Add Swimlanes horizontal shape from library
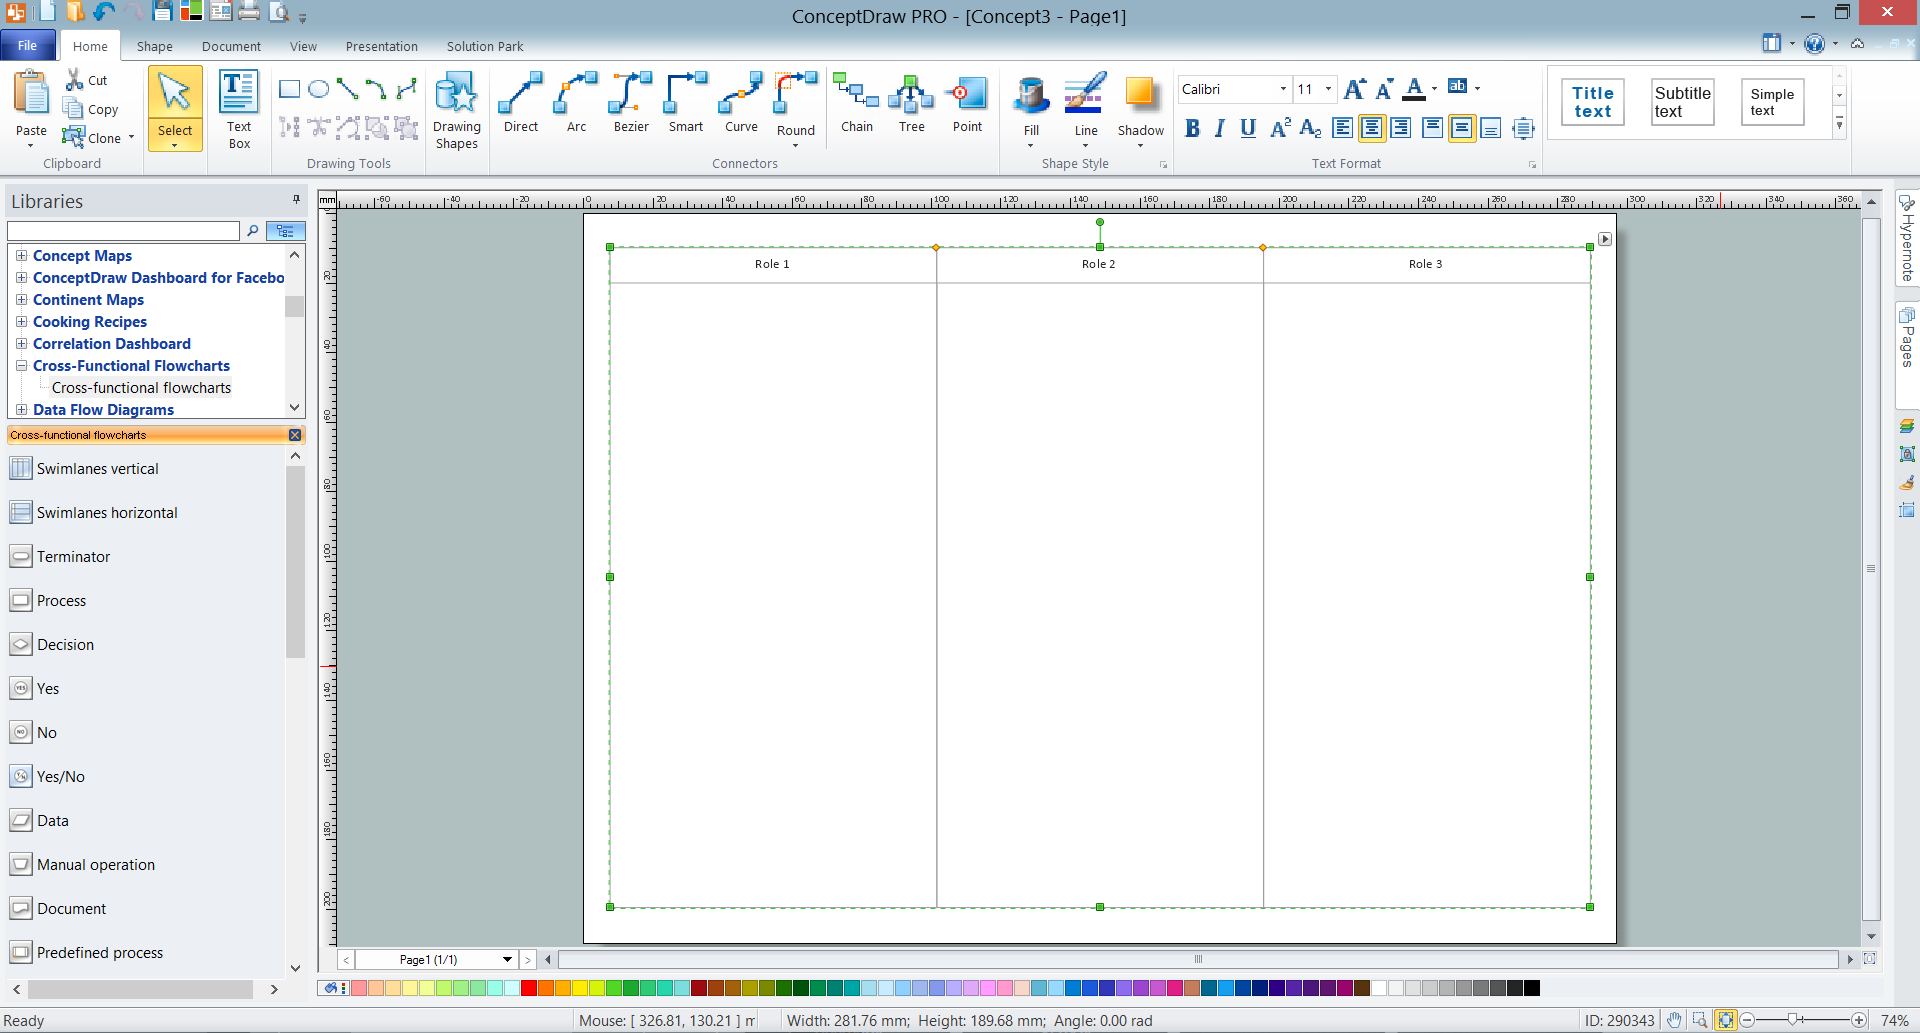The width and height of the screenshot is (1920, 1033). (x=106, y=513)
